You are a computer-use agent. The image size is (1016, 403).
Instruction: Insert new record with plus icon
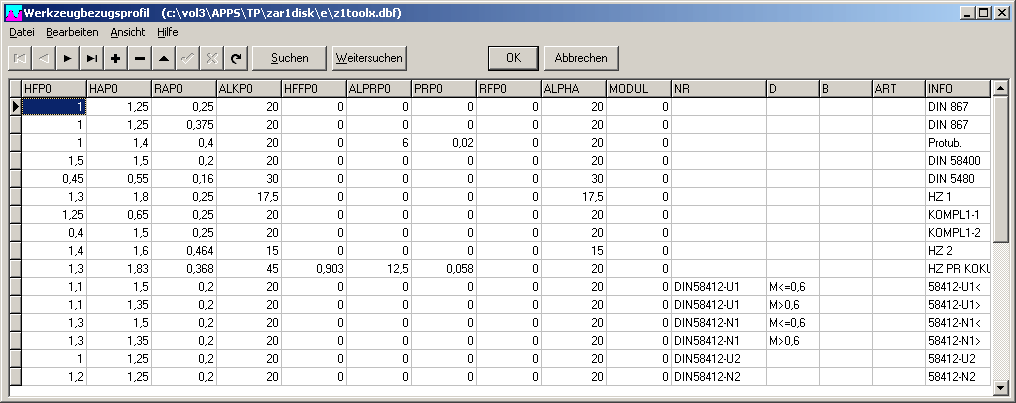pos(116,58)
